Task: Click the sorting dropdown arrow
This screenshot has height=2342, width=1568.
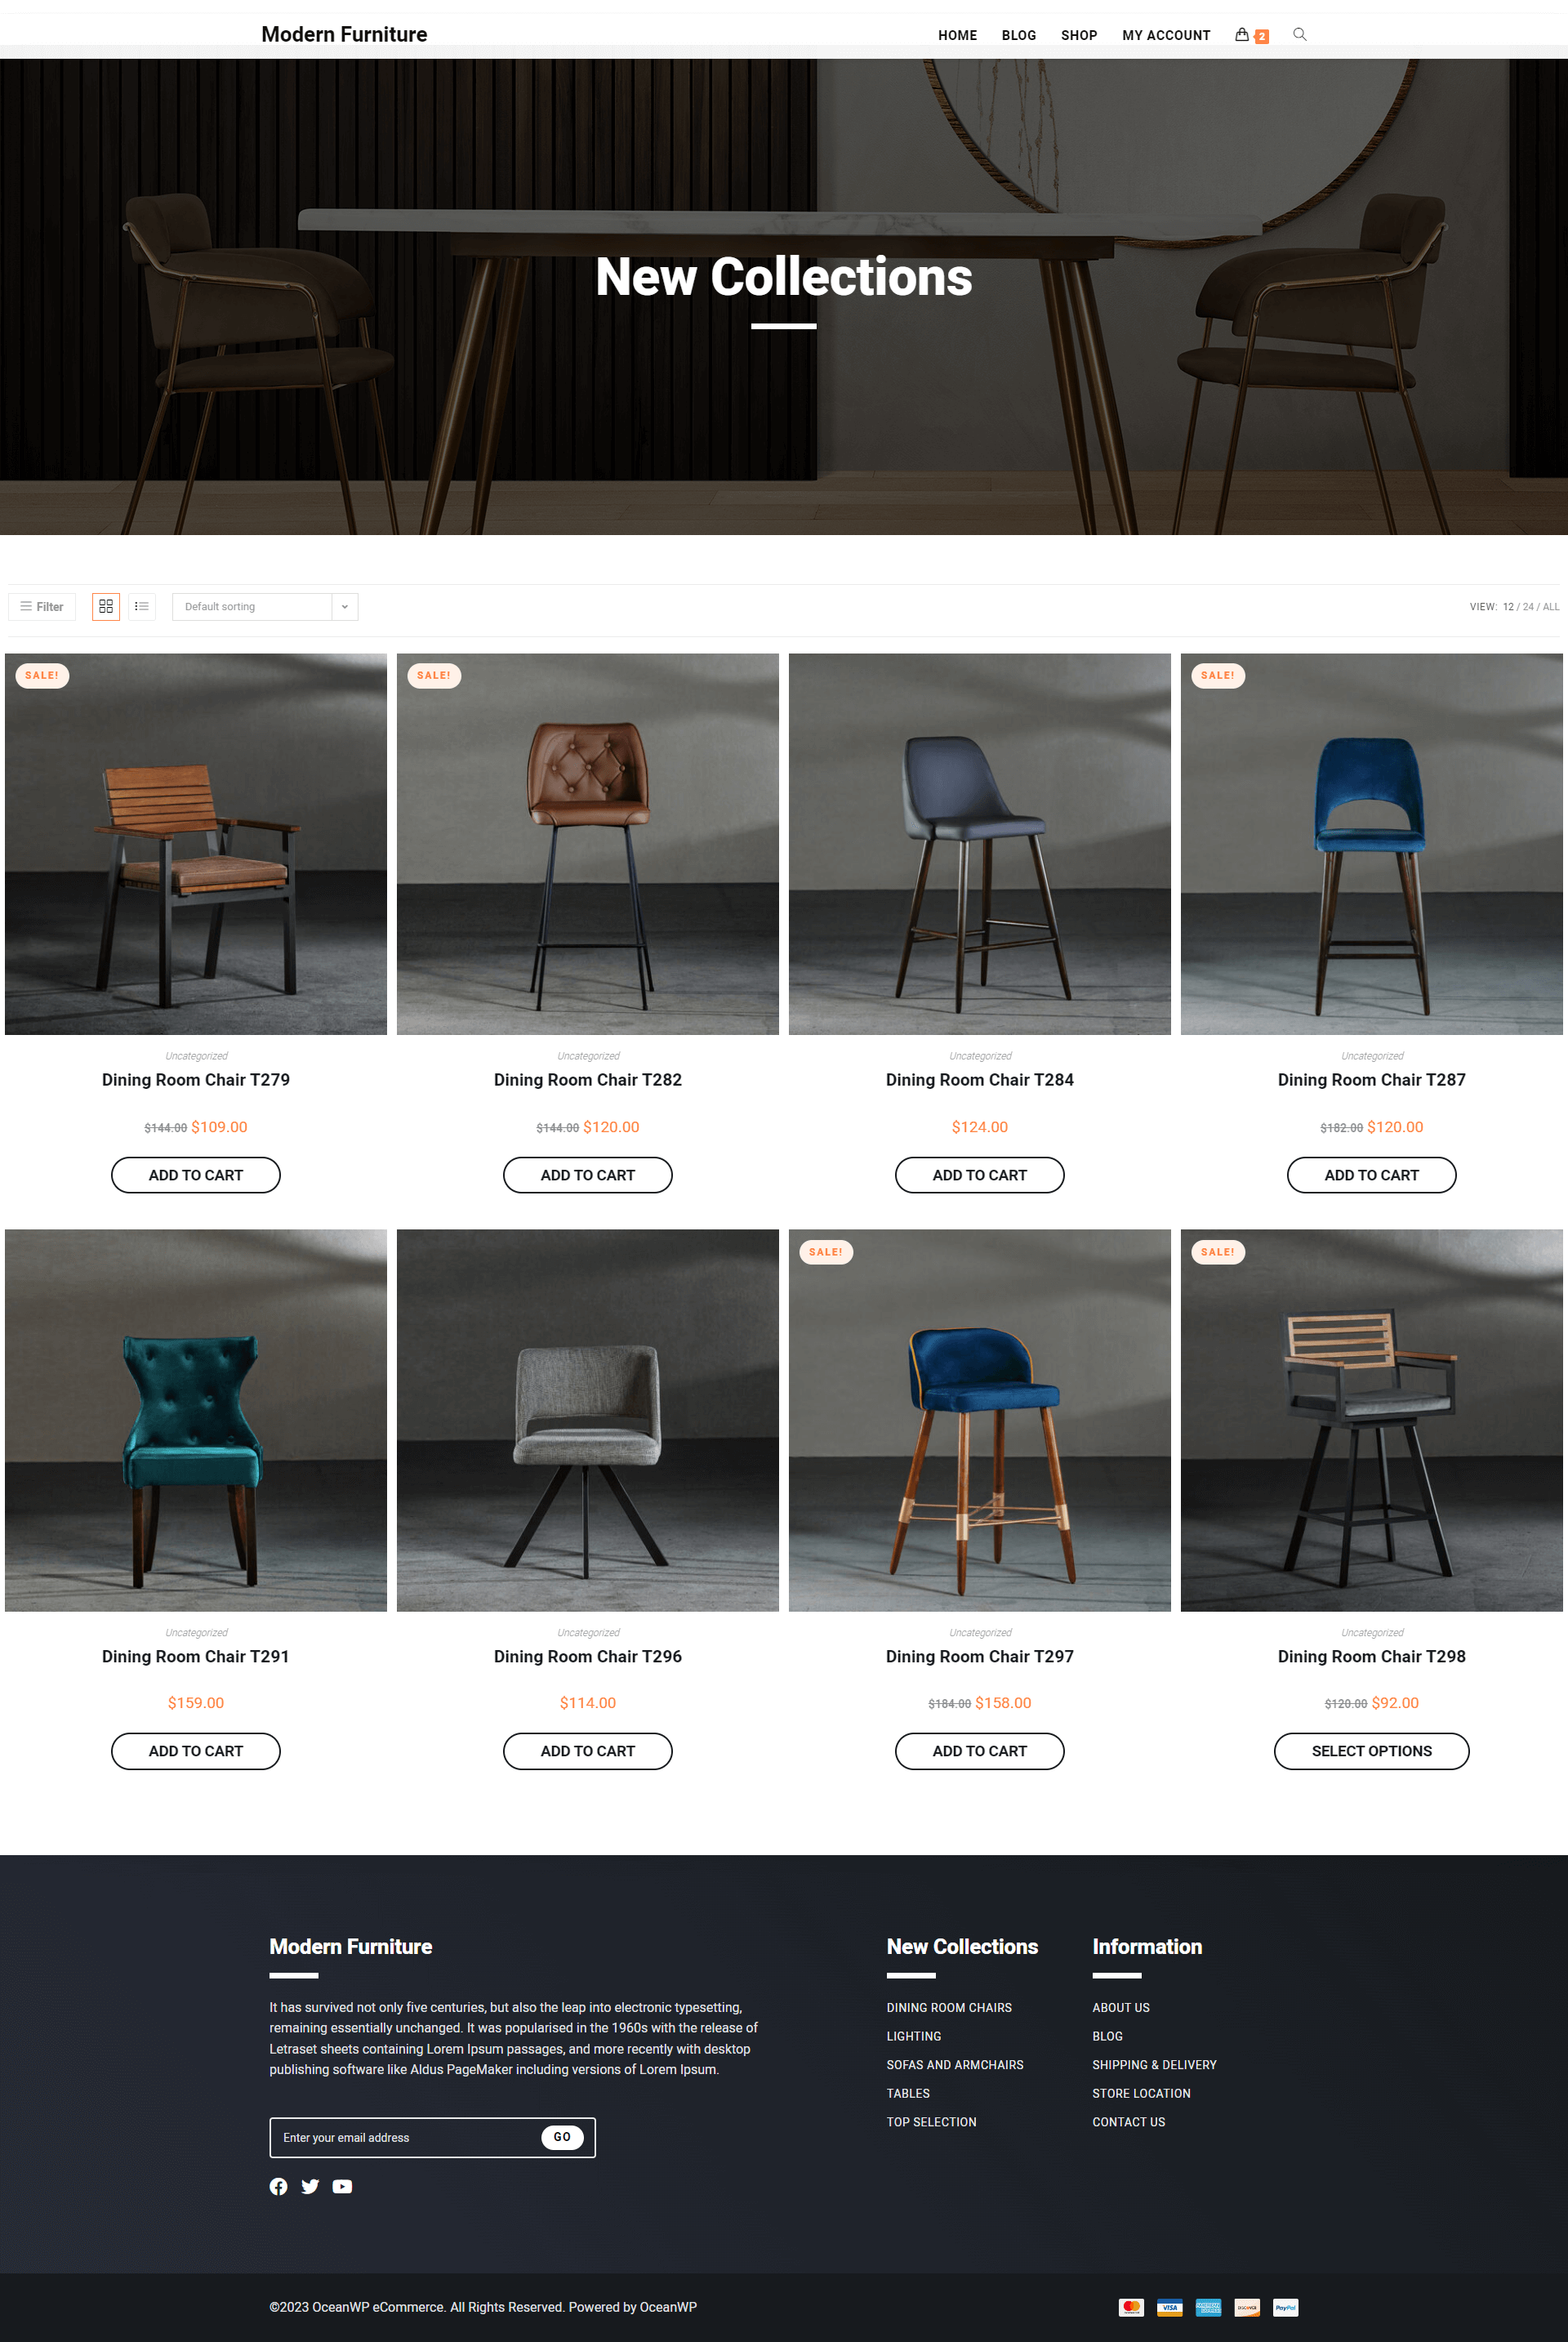Action: click(345, 606)
